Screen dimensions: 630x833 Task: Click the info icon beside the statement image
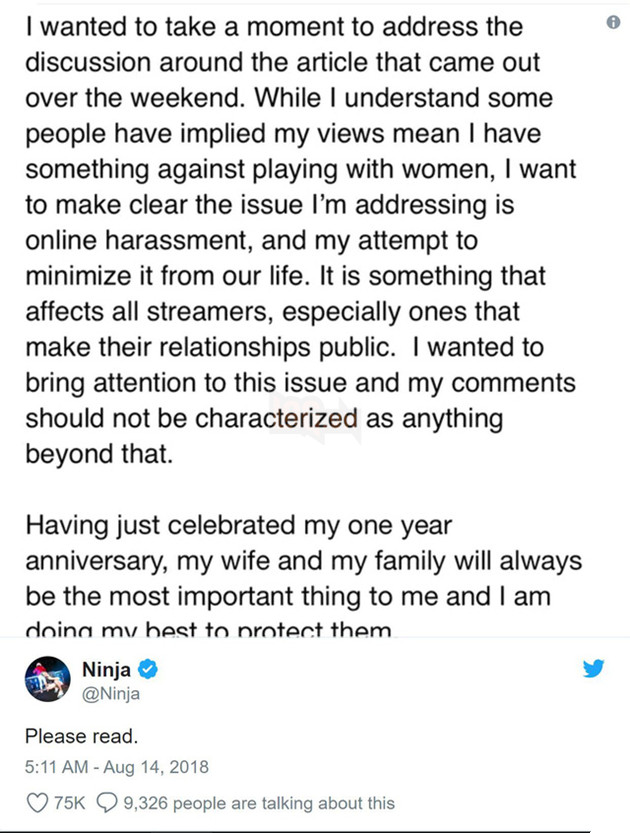click(x=613, y=22)
